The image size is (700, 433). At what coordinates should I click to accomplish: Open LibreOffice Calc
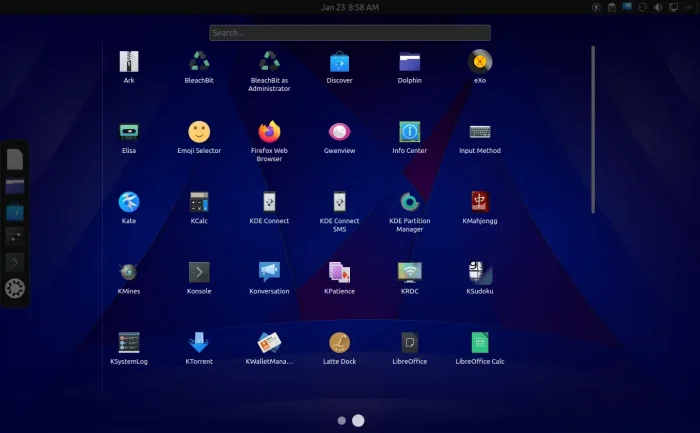tap(479, 342)
